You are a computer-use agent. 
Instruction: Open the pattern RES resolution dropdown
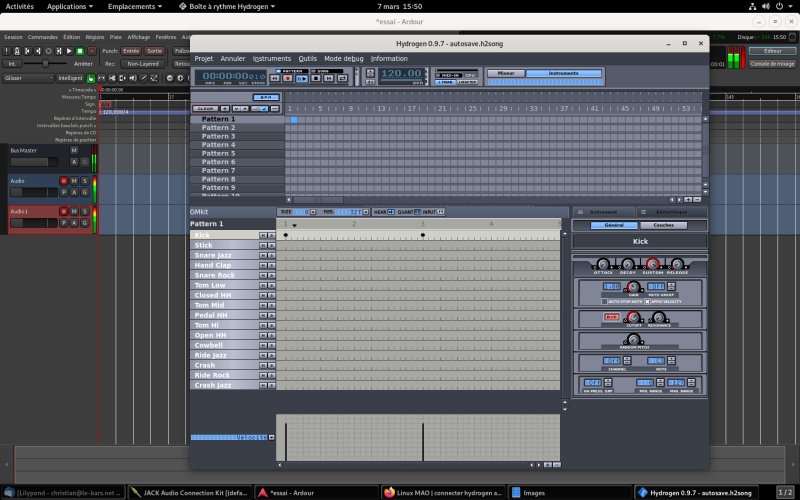point(366,212)
